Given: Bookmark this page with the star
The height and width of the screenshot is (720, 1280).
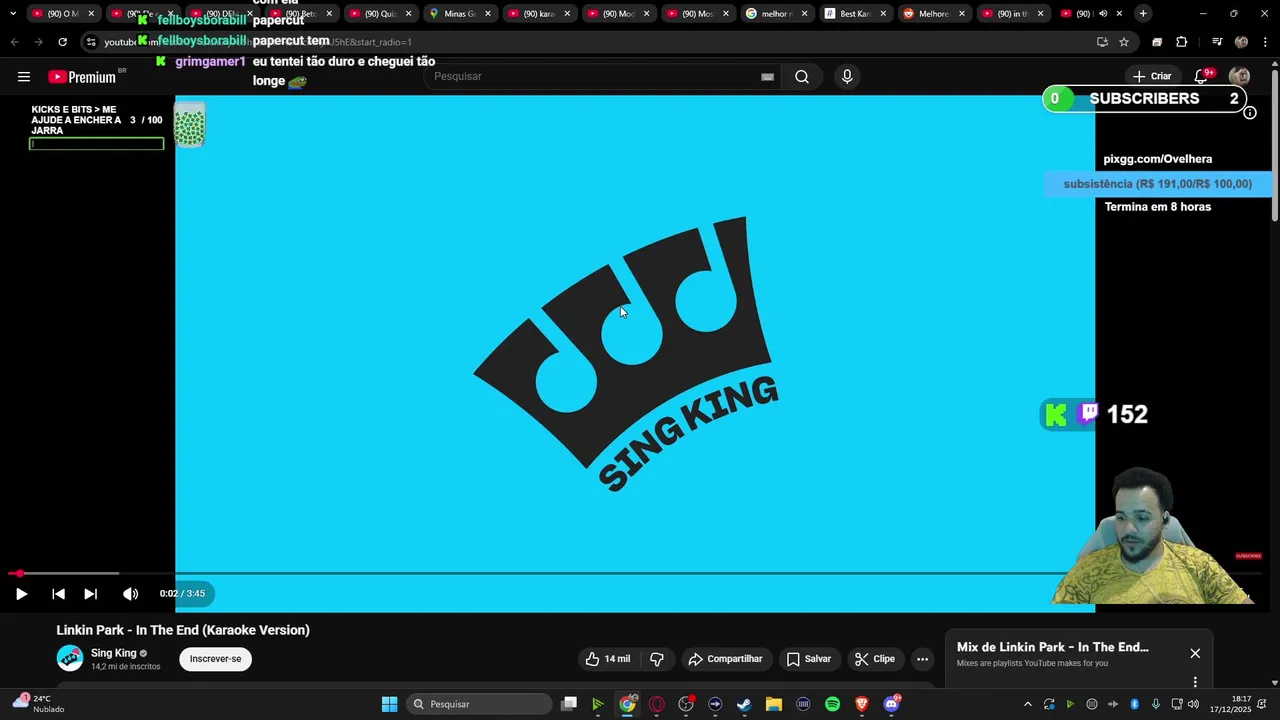Looking at the screenshot, I should point(1124,42).
